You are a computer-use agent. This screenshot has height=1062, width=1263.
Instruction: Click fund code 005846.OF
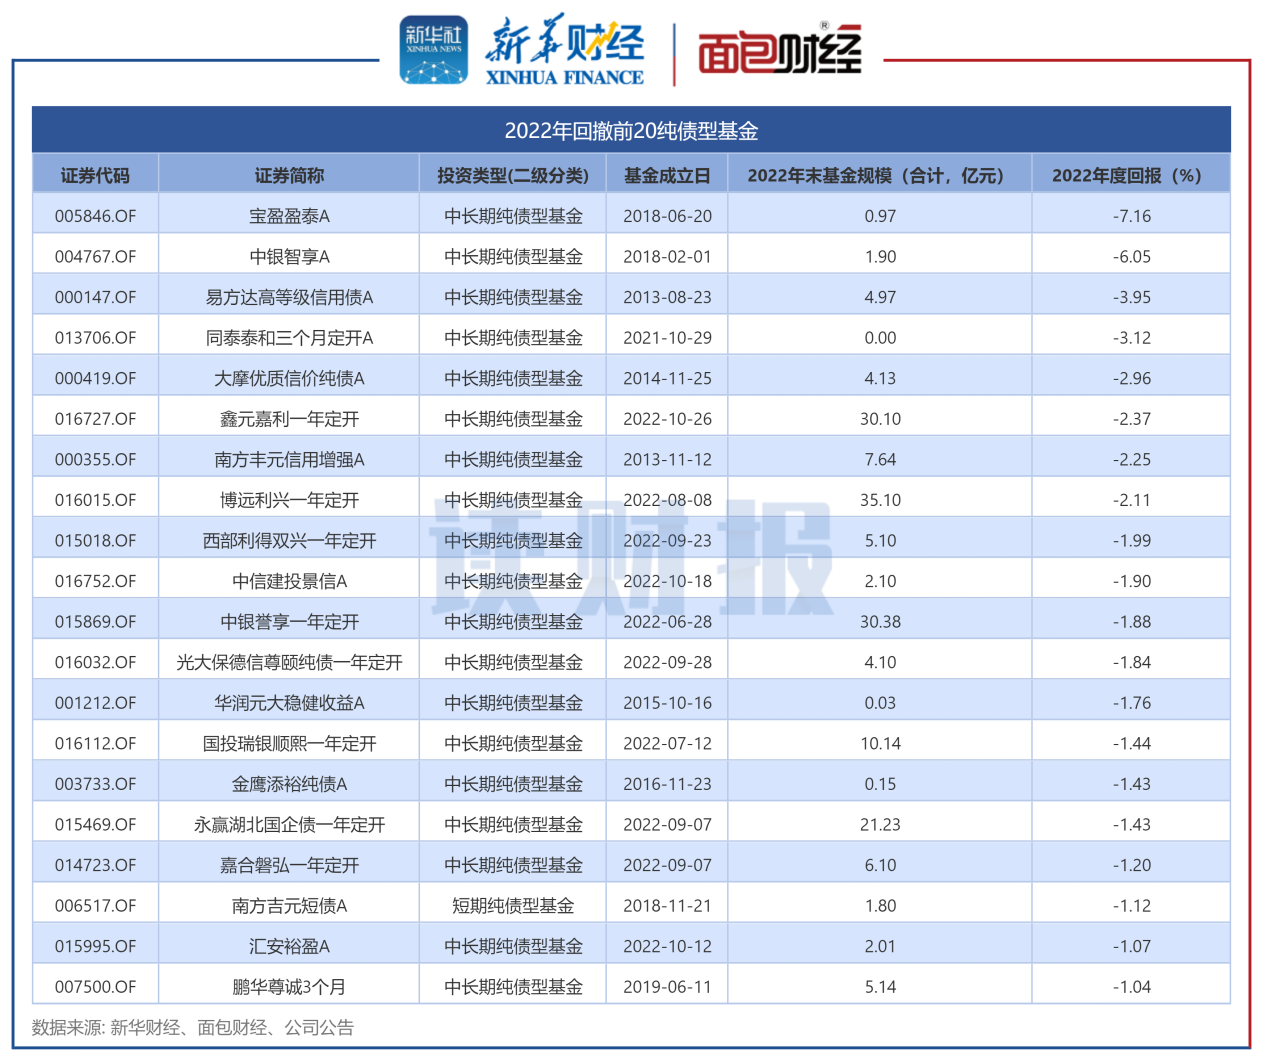95,216
